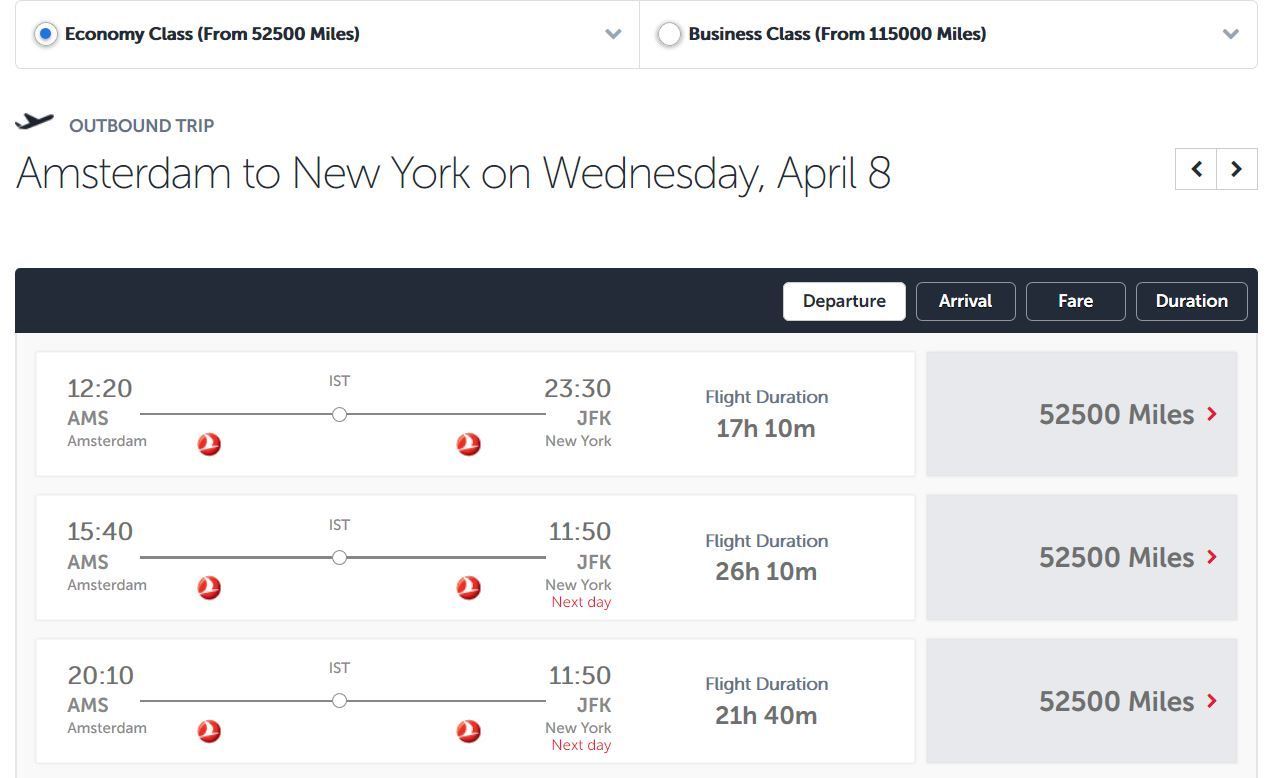Expand the Economy Class details chevron
Image resolution: width=1280 pixels, height=778 pixels.
[x=613, y=34]
